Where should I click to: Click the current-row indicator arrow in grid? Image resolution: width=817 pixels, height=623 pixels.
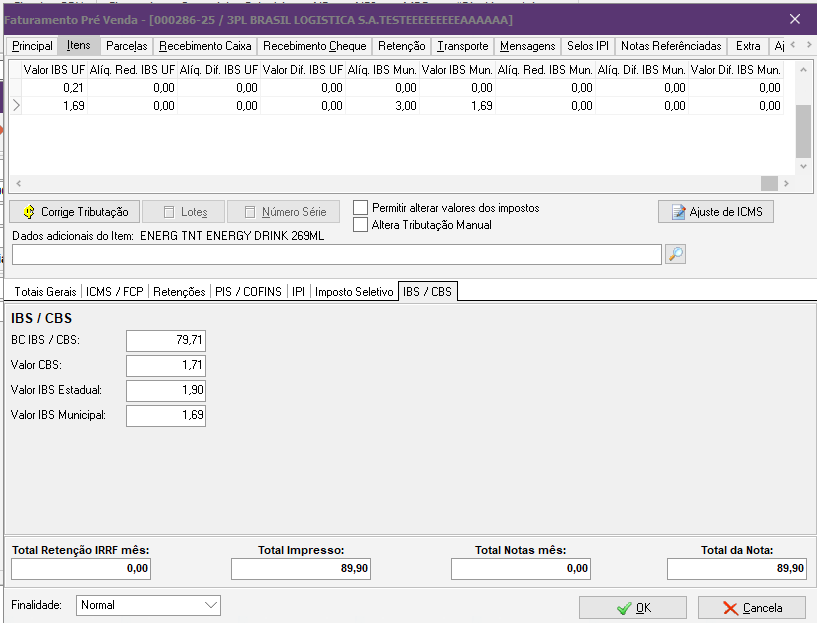click(16, 106)
